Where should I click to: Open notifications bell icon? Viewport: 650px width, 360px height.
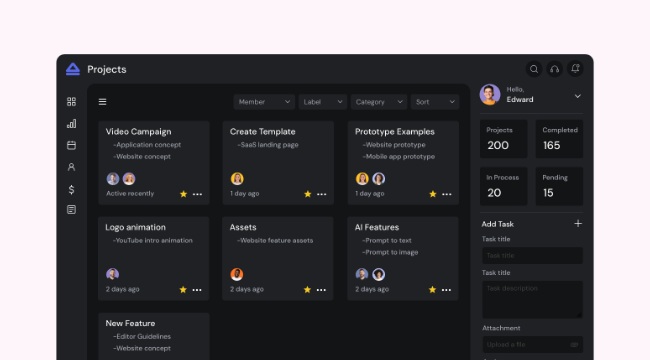[575, 69]
